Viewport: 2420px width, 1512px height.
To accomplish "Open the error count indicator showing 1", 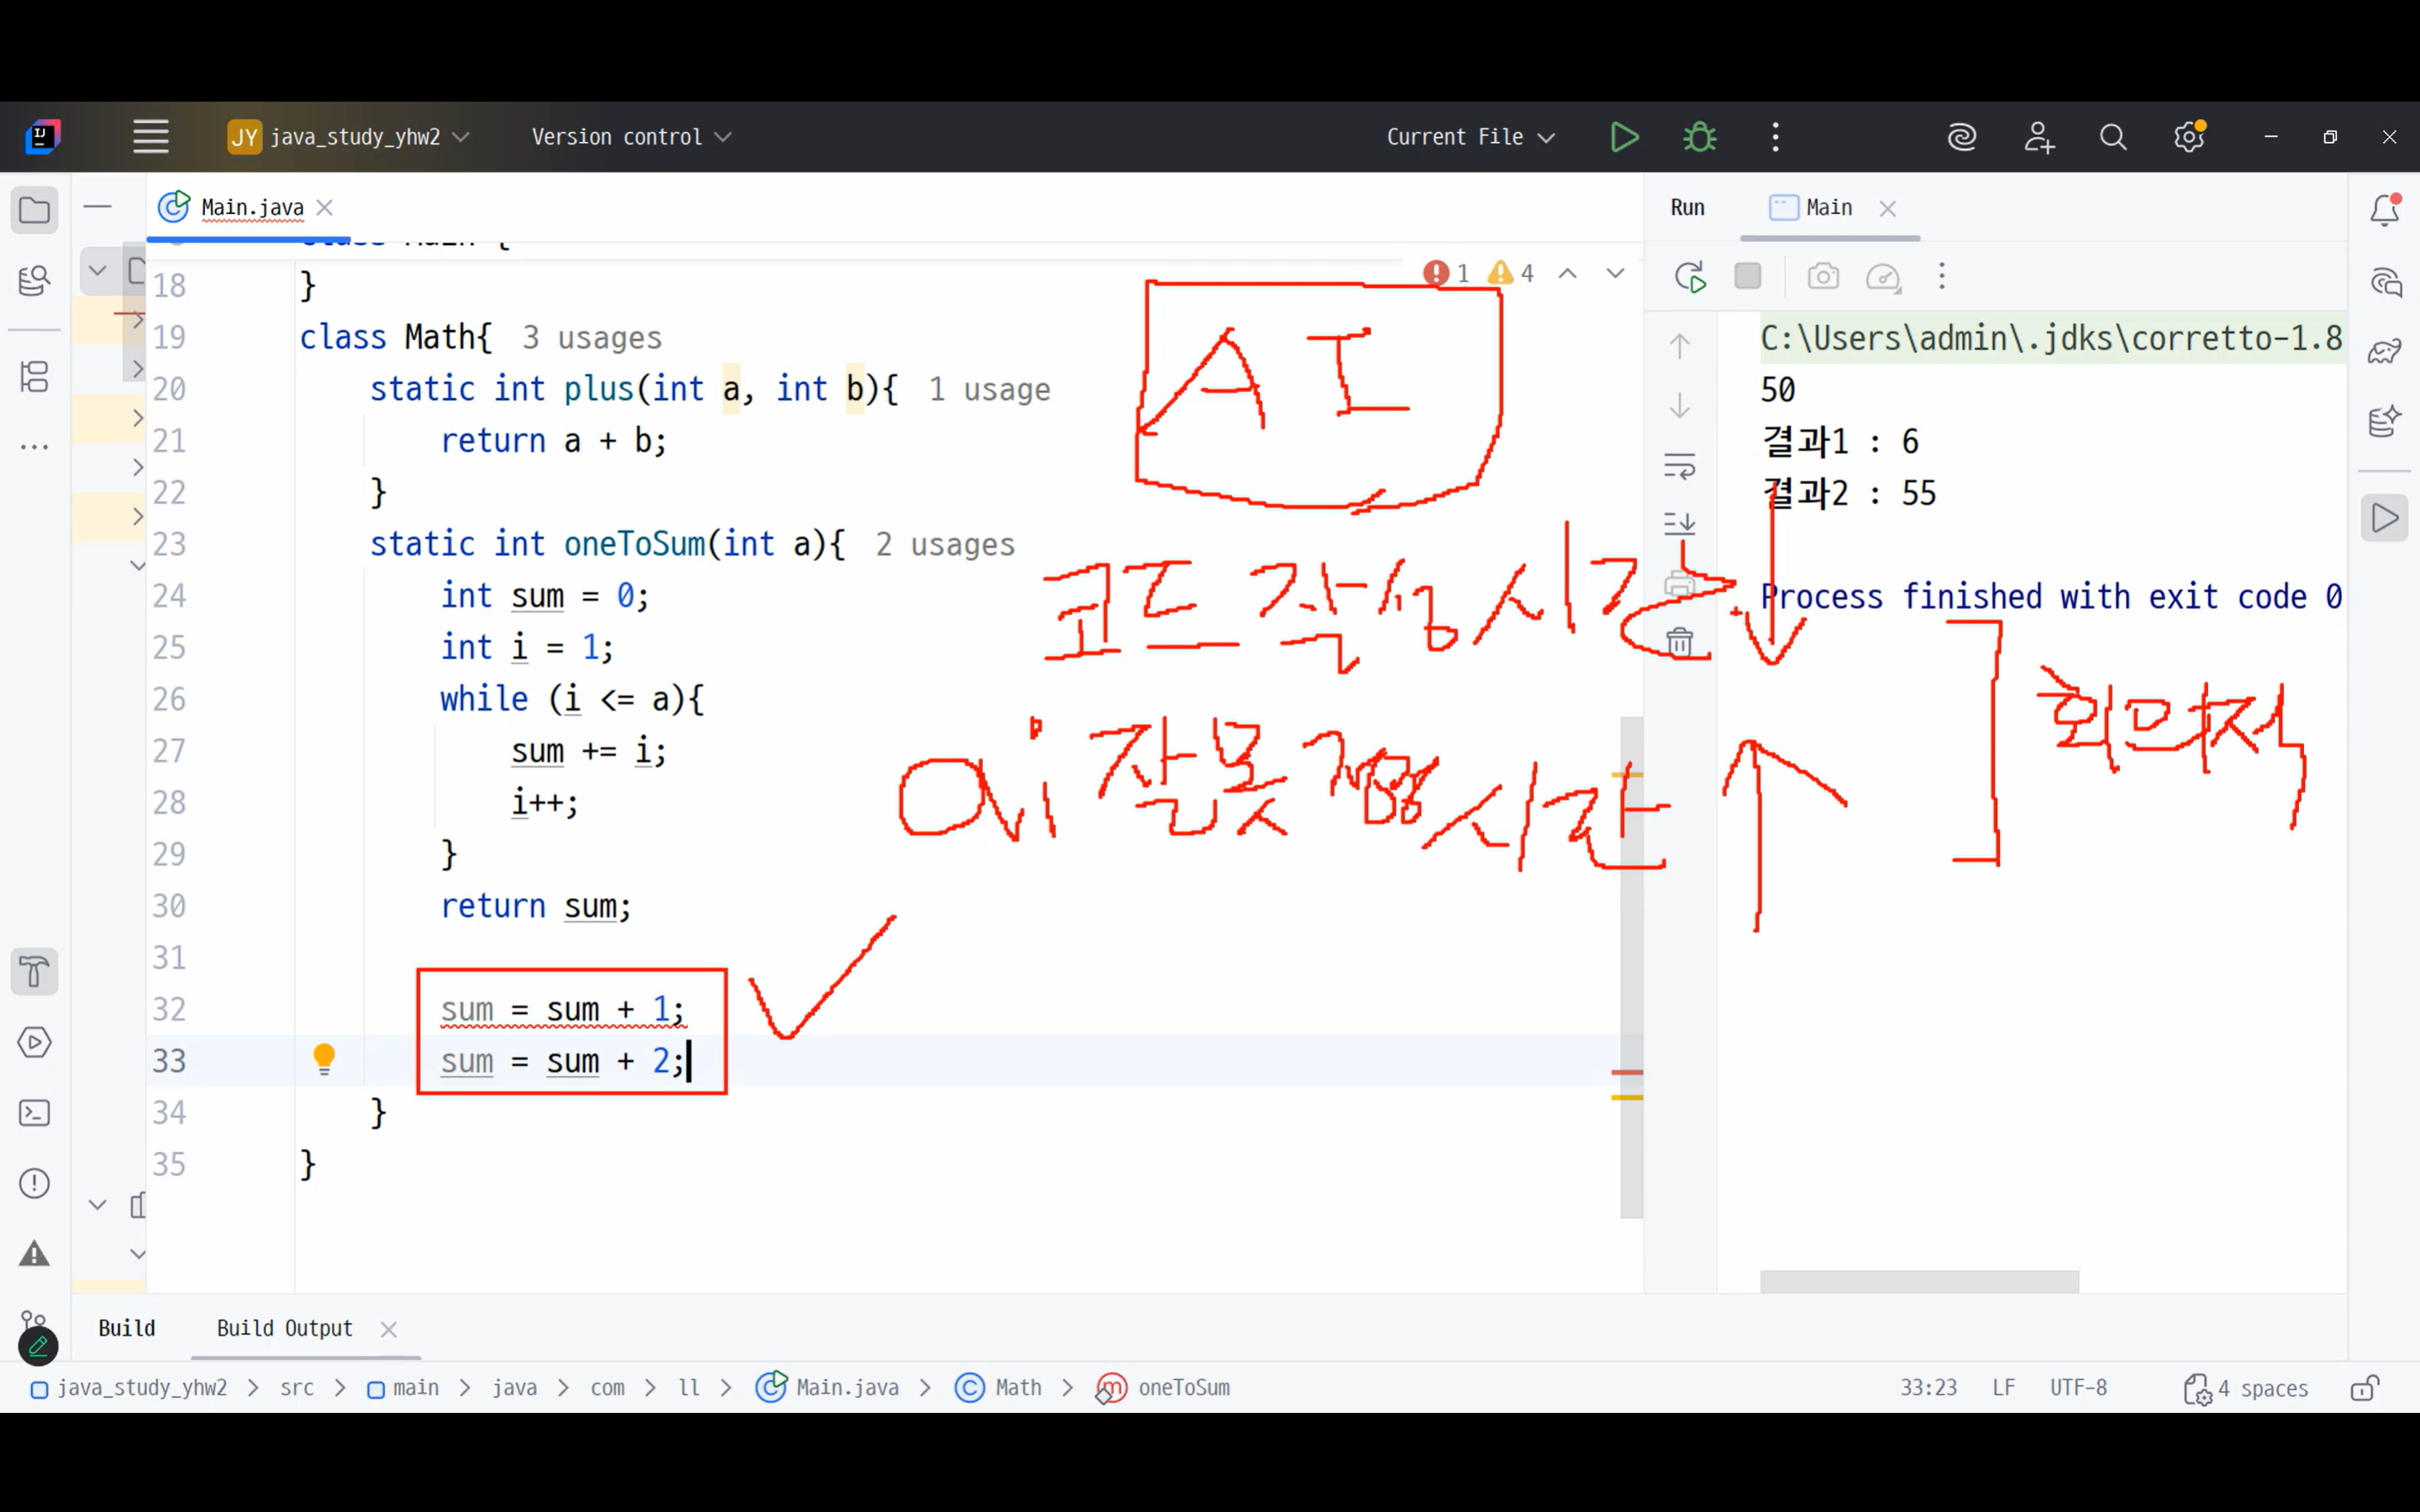I will (x=1447, y=273).
